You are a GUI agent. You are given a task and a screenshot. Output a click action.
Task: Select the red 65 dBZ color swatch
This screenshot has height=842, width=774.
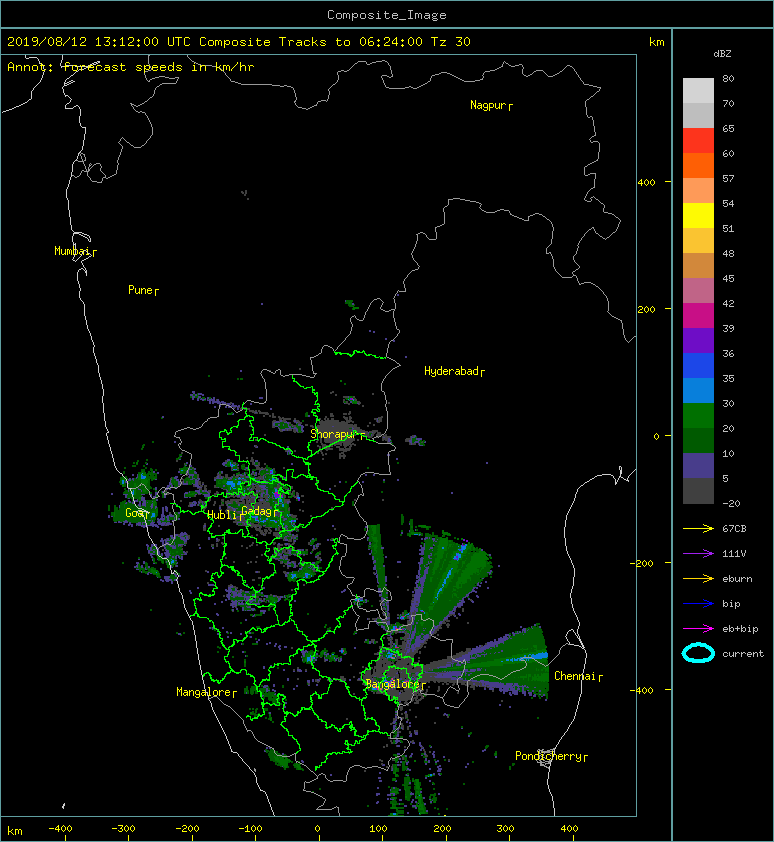pos(698,140)
